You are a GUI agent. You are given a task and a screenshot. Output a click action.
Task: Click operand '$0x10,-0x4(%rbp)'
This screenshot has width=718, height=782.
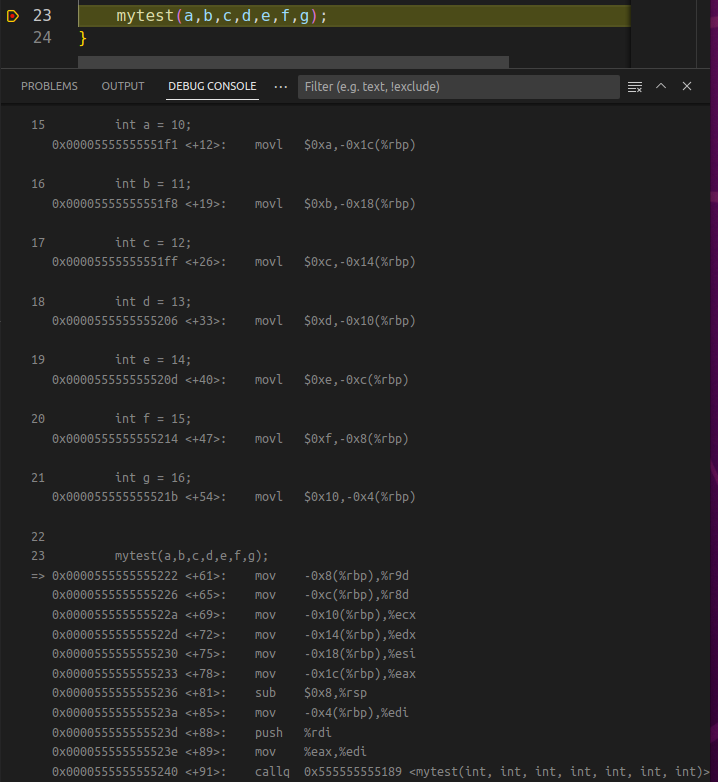pyautogui.click(x=359, y=497)
